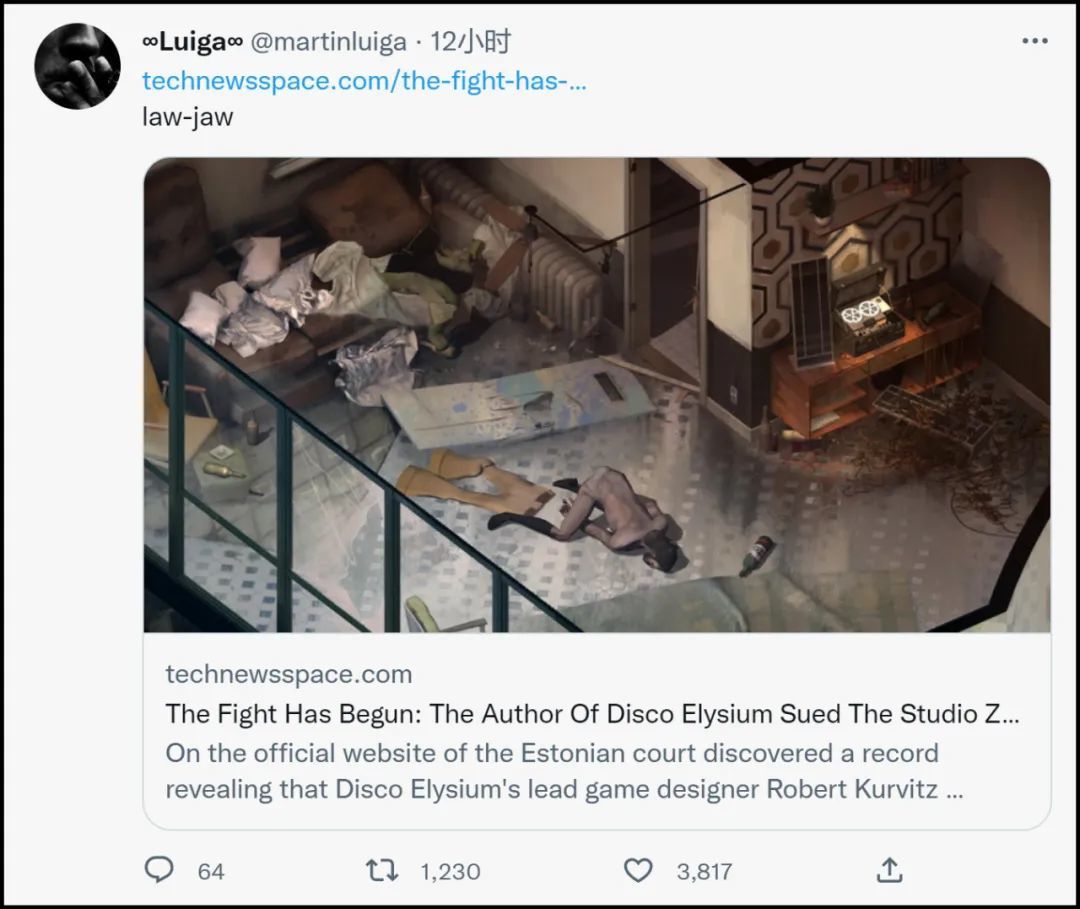
Task: Open the three-dot more options menu
Action: click(1034, 42)
